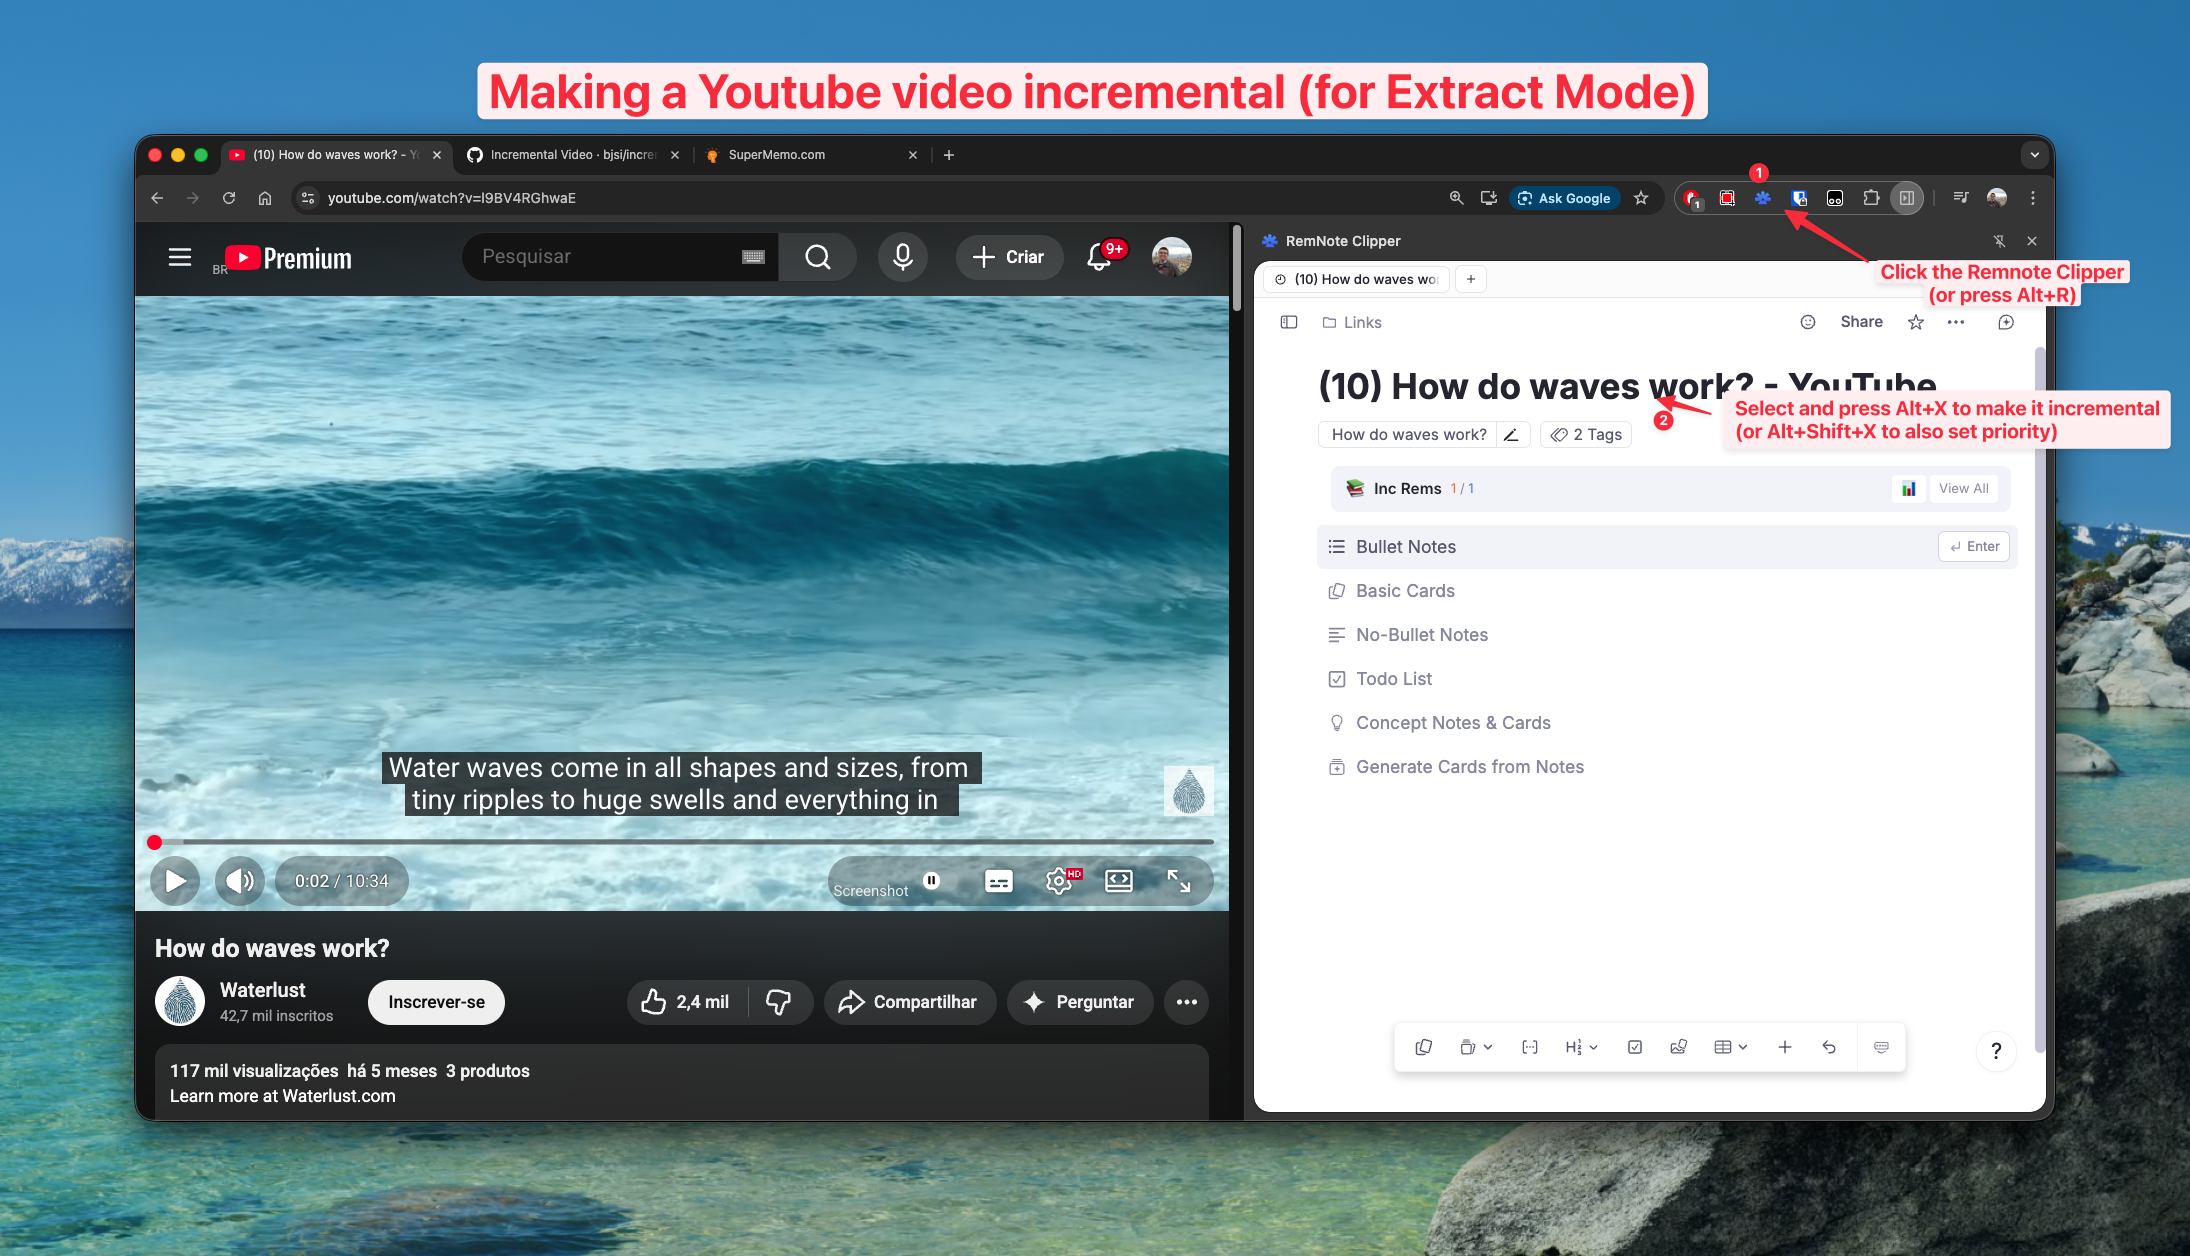Open the YouTube hamburger guide menu
Viewport: 2190px width, 1256px height.
180,257
